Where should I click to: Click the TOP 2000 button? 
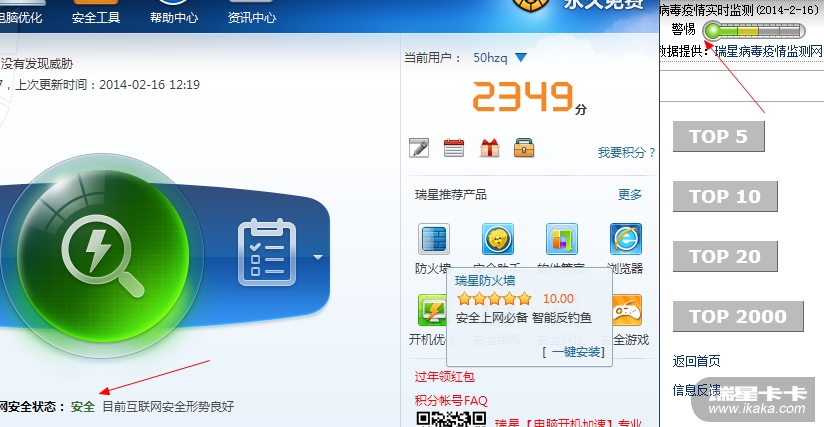coord(738,316)
